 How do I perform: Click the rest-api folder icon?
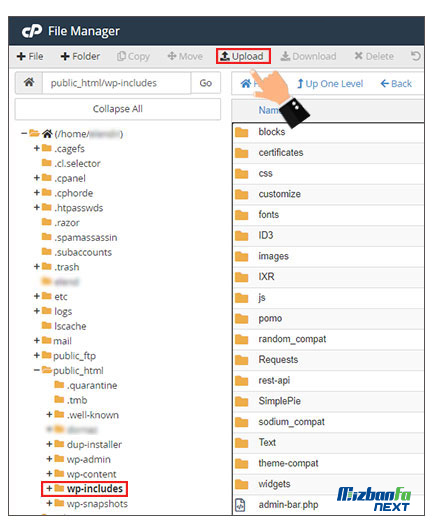[x=241, y=381]
